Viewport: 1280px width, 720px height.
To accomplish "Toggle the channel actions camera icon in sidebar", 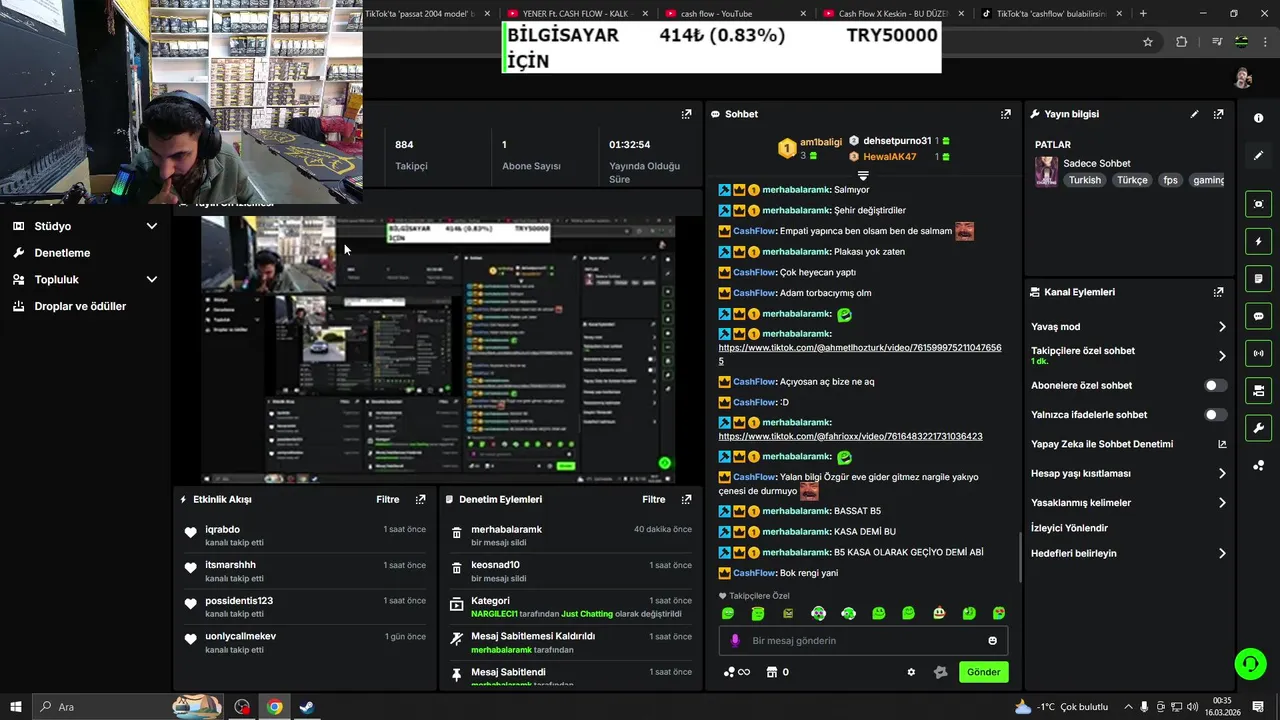I will (1258, 390).
